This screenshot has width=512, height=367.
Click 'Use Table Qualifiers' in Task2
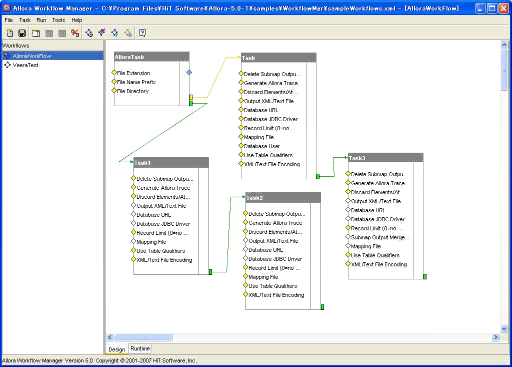(x=273, y=286)
